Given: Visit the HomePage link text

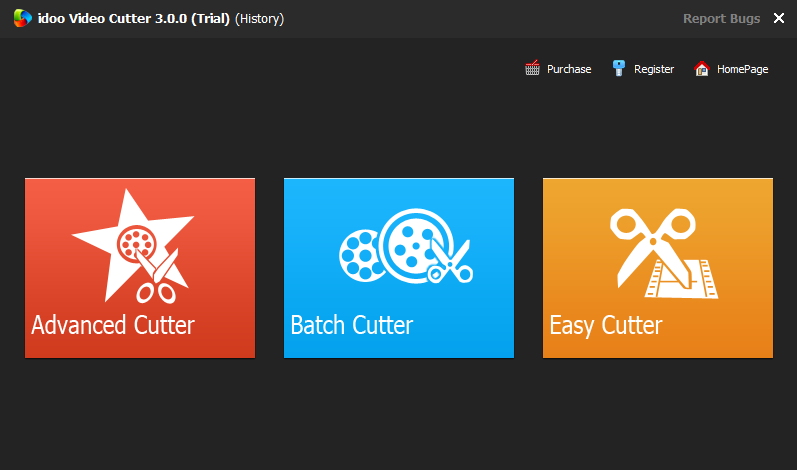Looking at the screenshot, I should point(743,69).
